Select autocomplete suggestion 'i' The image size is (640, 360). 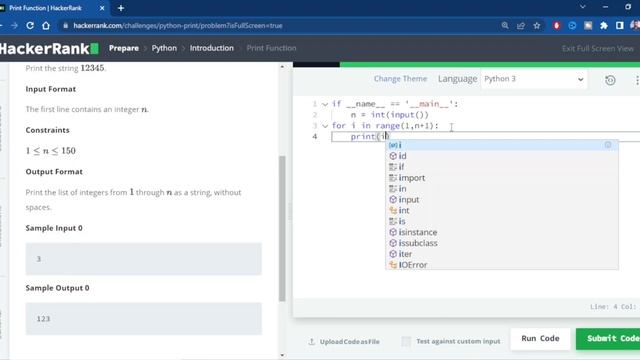(502, 145)
